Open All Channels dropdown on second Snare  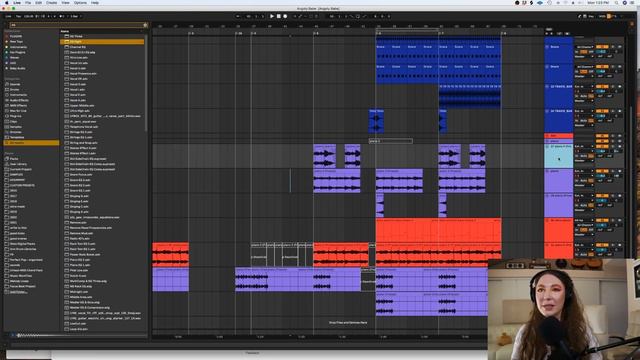tap(584, 67)
